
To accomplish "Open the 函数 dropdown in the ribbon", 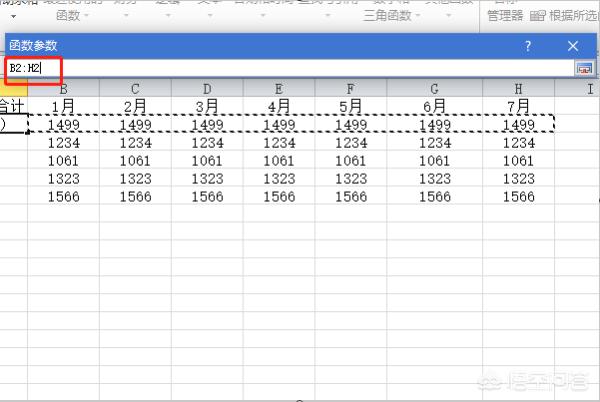I will pyautogui.click(x=72, y=16).
